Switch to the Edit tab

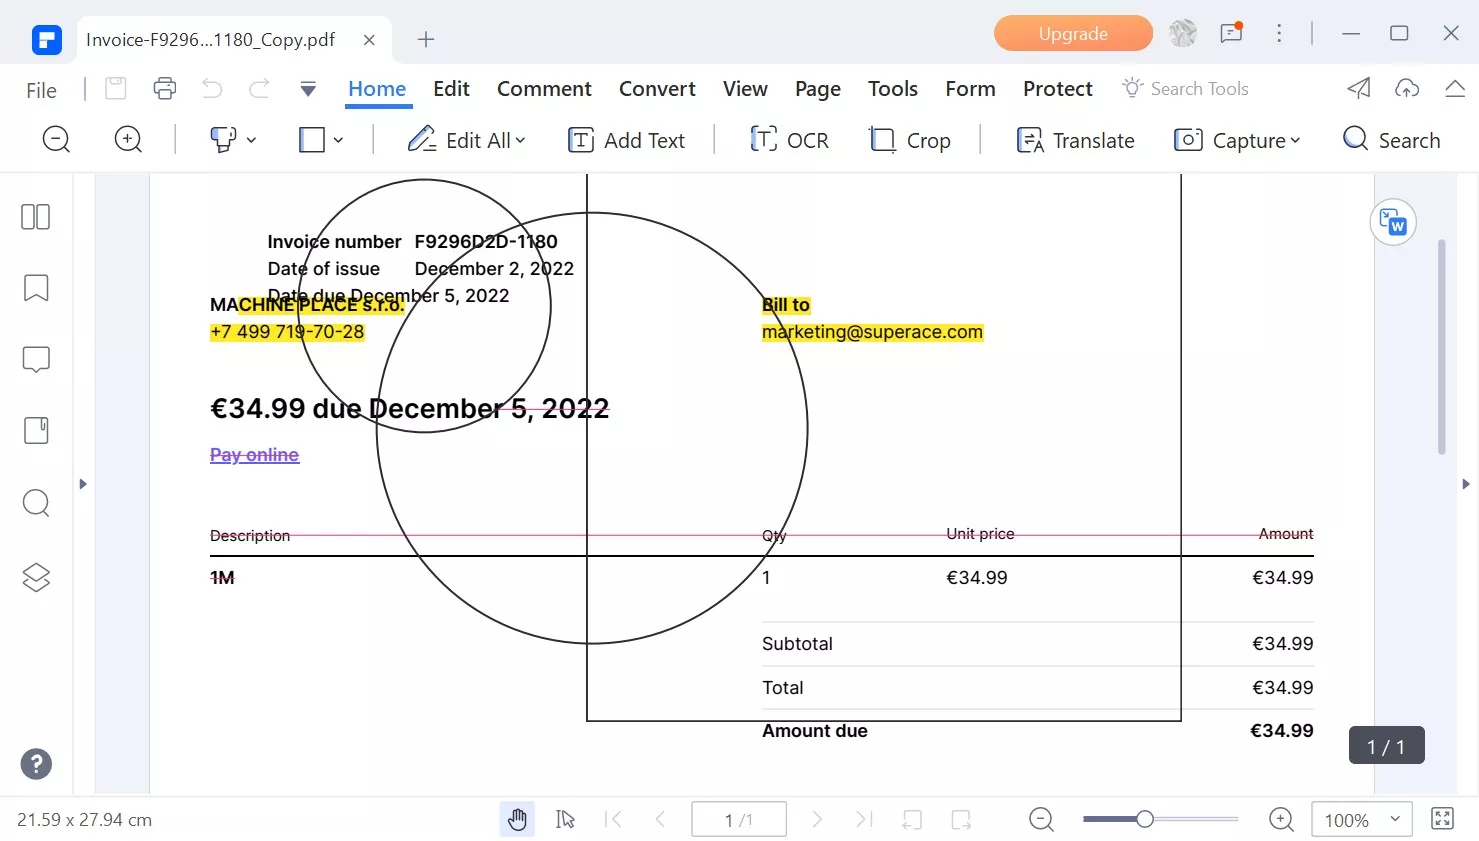[x=451, y=89]
